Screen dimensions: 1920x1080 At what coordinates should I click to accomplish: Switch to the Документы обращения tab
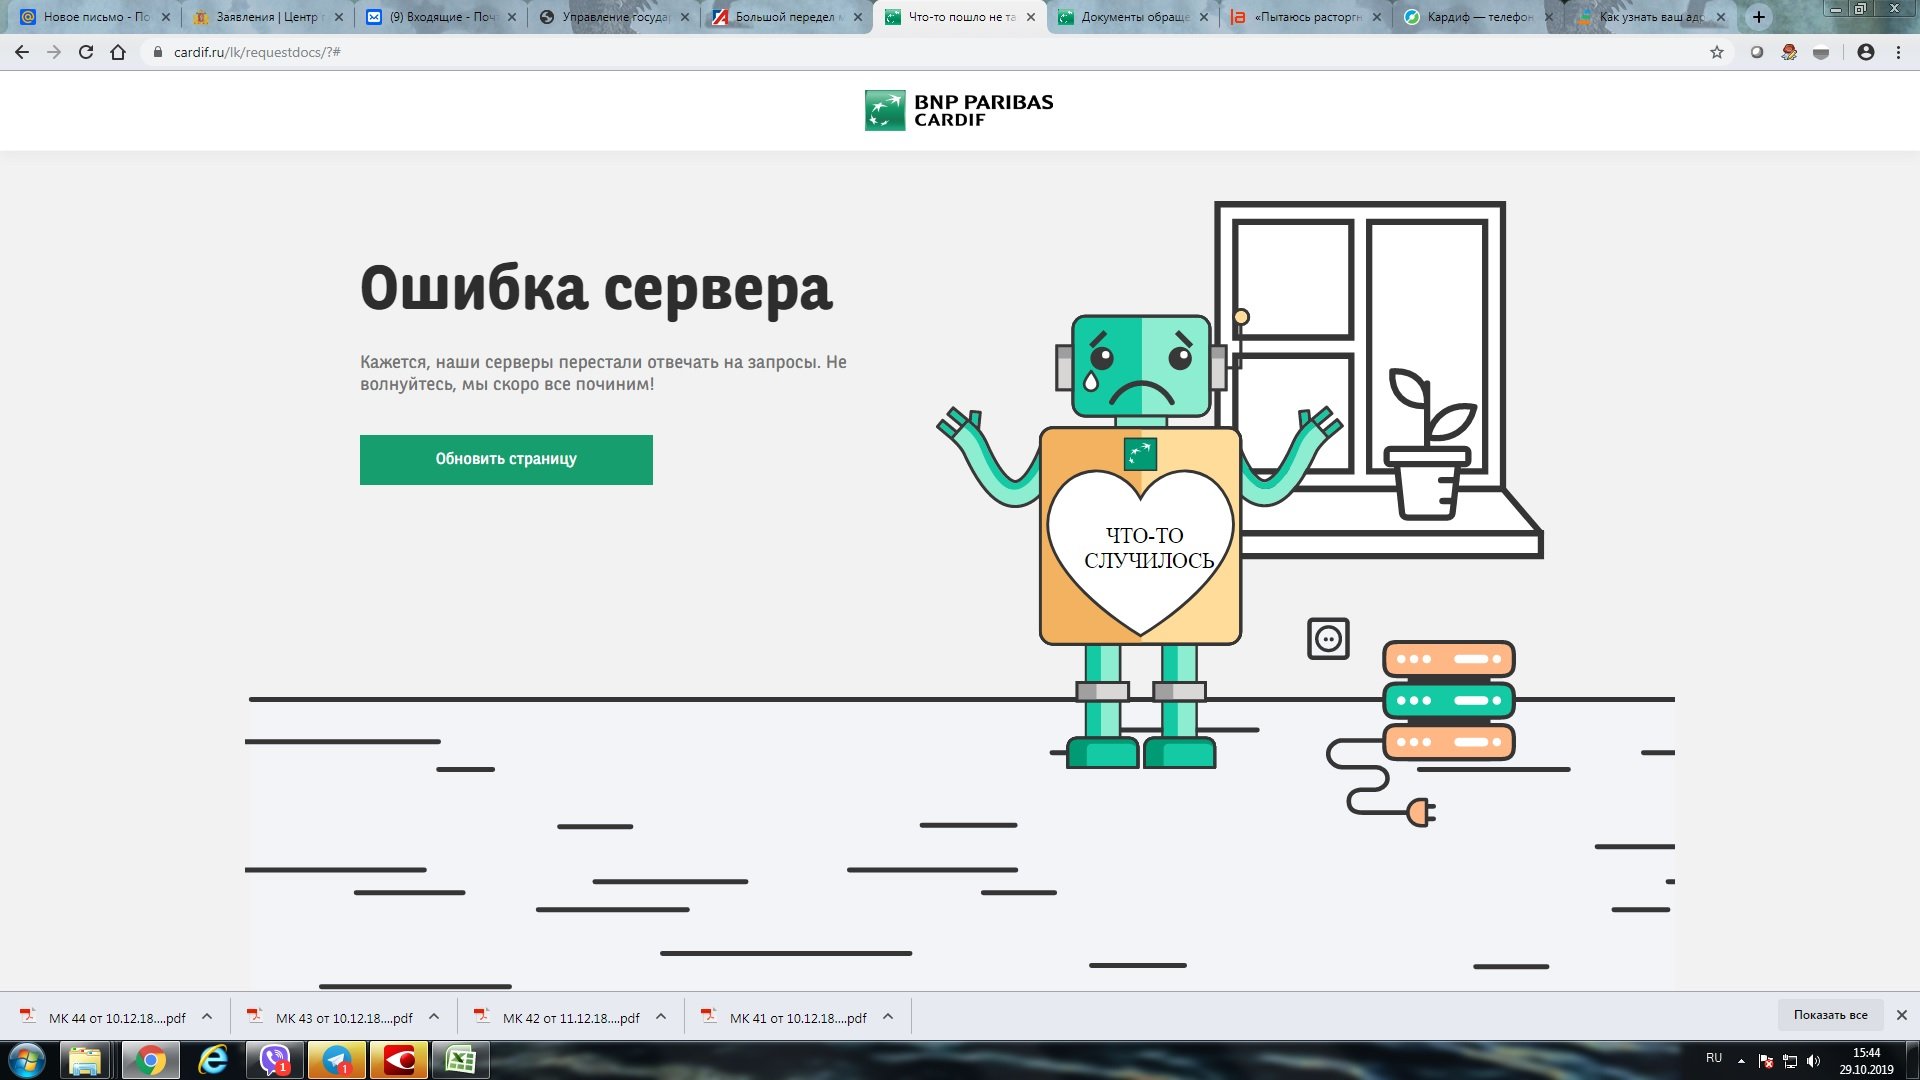pos(1130,17)
